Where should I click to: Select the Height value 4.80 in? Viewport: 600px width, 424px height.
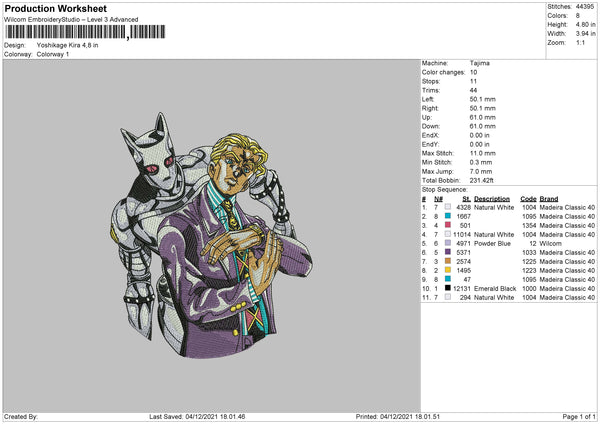click(x=585, y=24)
